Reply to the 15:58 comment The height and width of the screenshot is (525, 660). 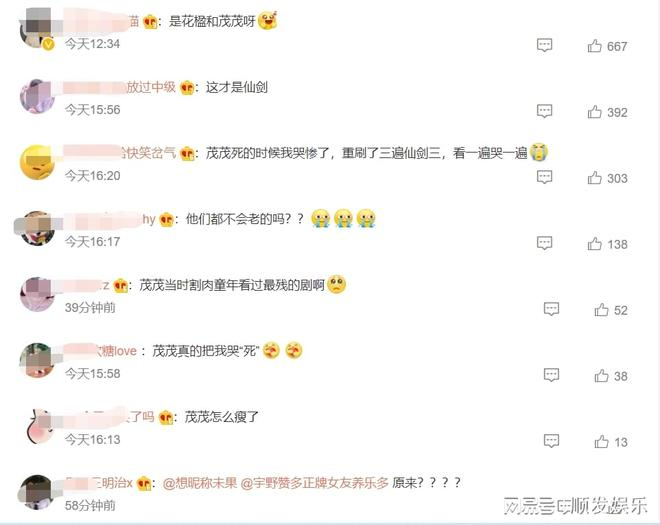pos(551,375)
